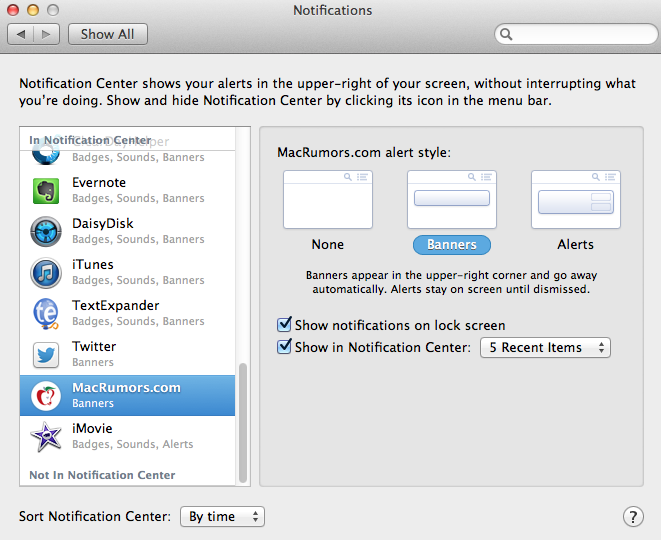
Task: Click the Twitter bird icon
Action: point(46,355)
